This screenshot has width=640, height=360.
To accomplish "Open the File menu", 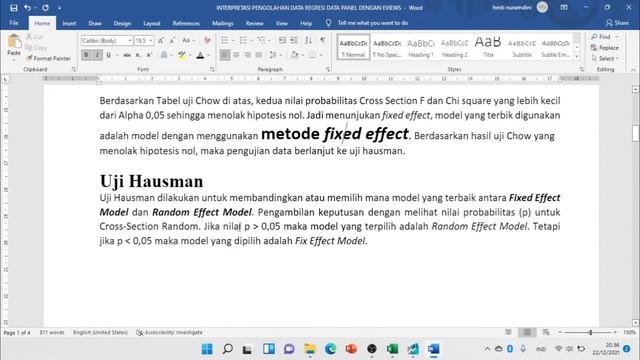I will click(x=14, y=23).
